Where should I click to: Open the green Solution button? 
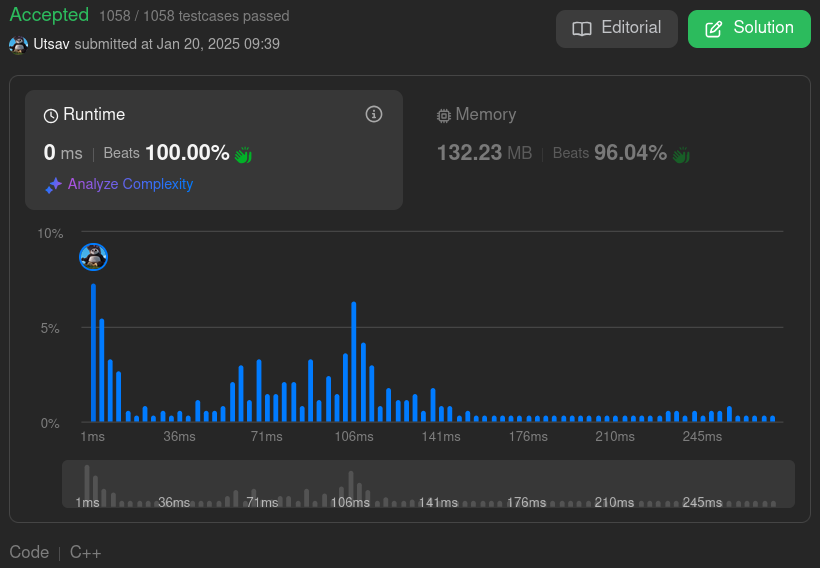[x=749, y=29]
